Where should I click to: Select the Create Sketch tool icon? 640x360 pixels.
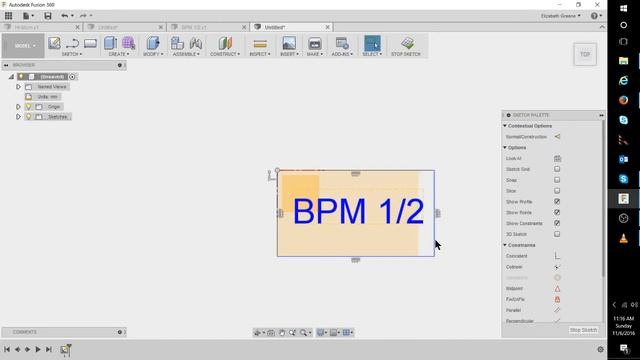click(x=54, y=43)
